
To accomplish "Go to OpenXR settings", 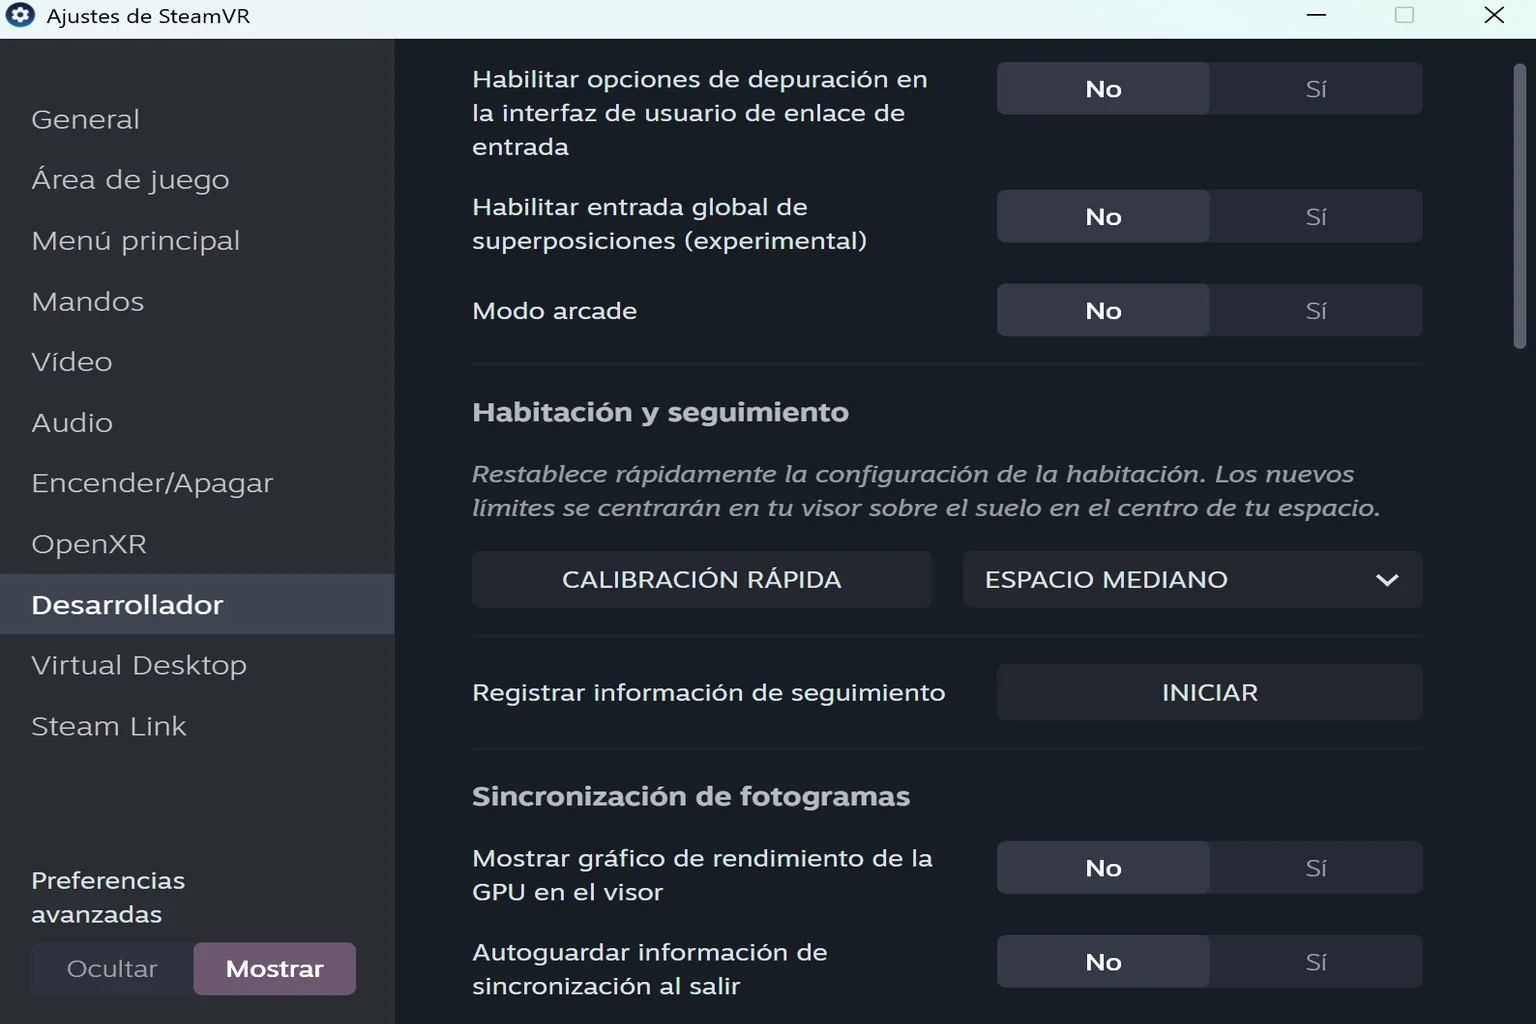I will pyautogui.click(x=197, y=544).
